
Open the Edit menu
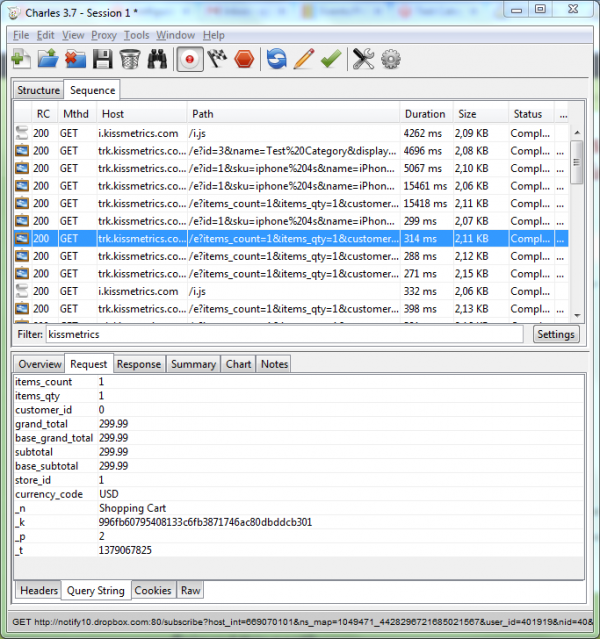[x=45, y=35]
